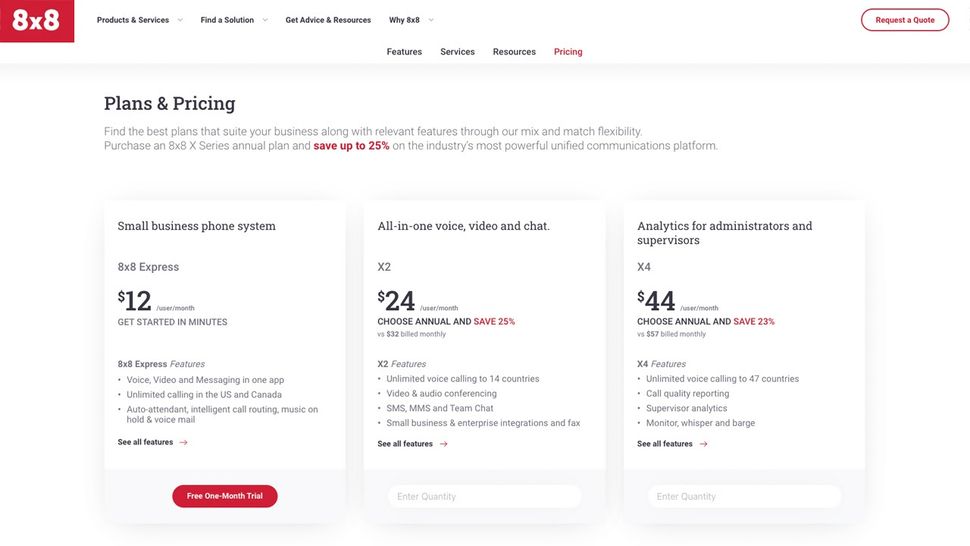Expand the Why 8x8 dropdown
This screenshot has width=970, height=546.
pos(410,20)
